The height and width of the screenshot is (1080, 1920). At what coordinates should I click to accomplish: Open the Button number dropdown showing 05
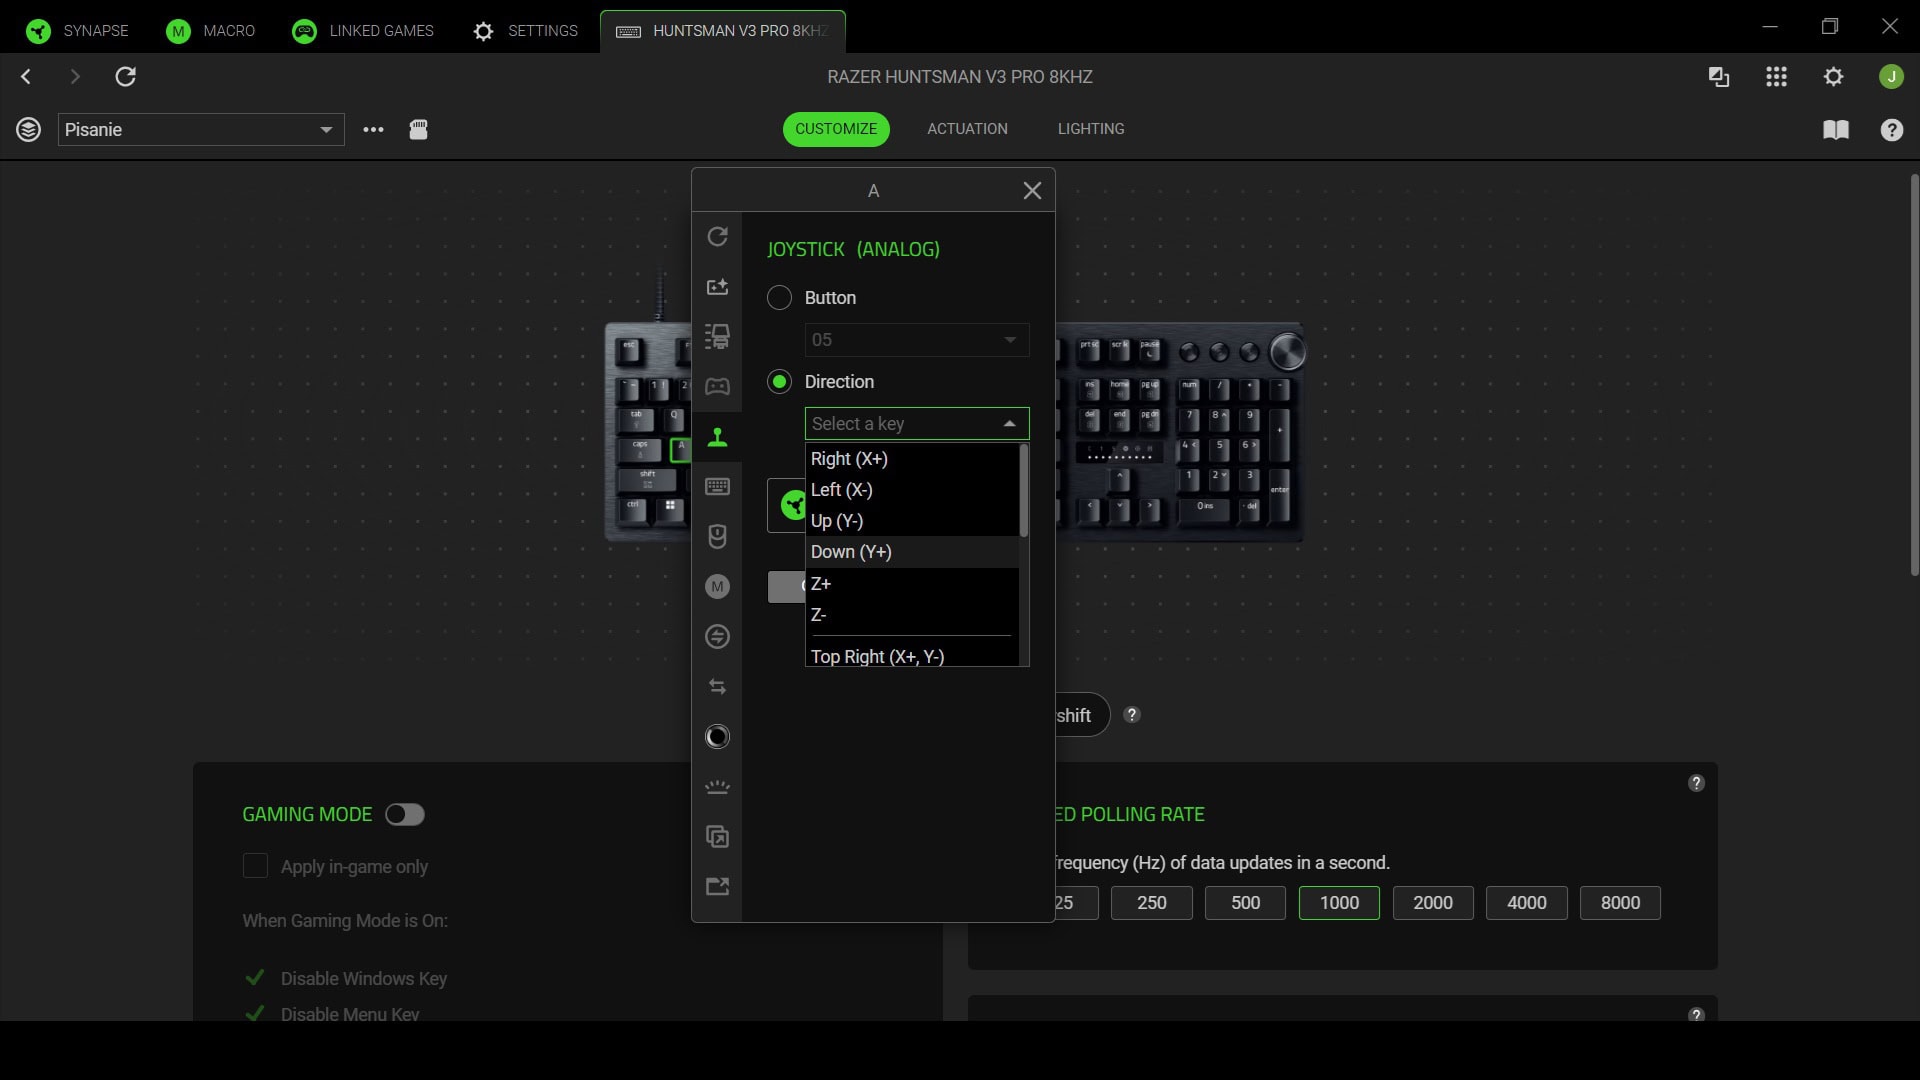916,340
